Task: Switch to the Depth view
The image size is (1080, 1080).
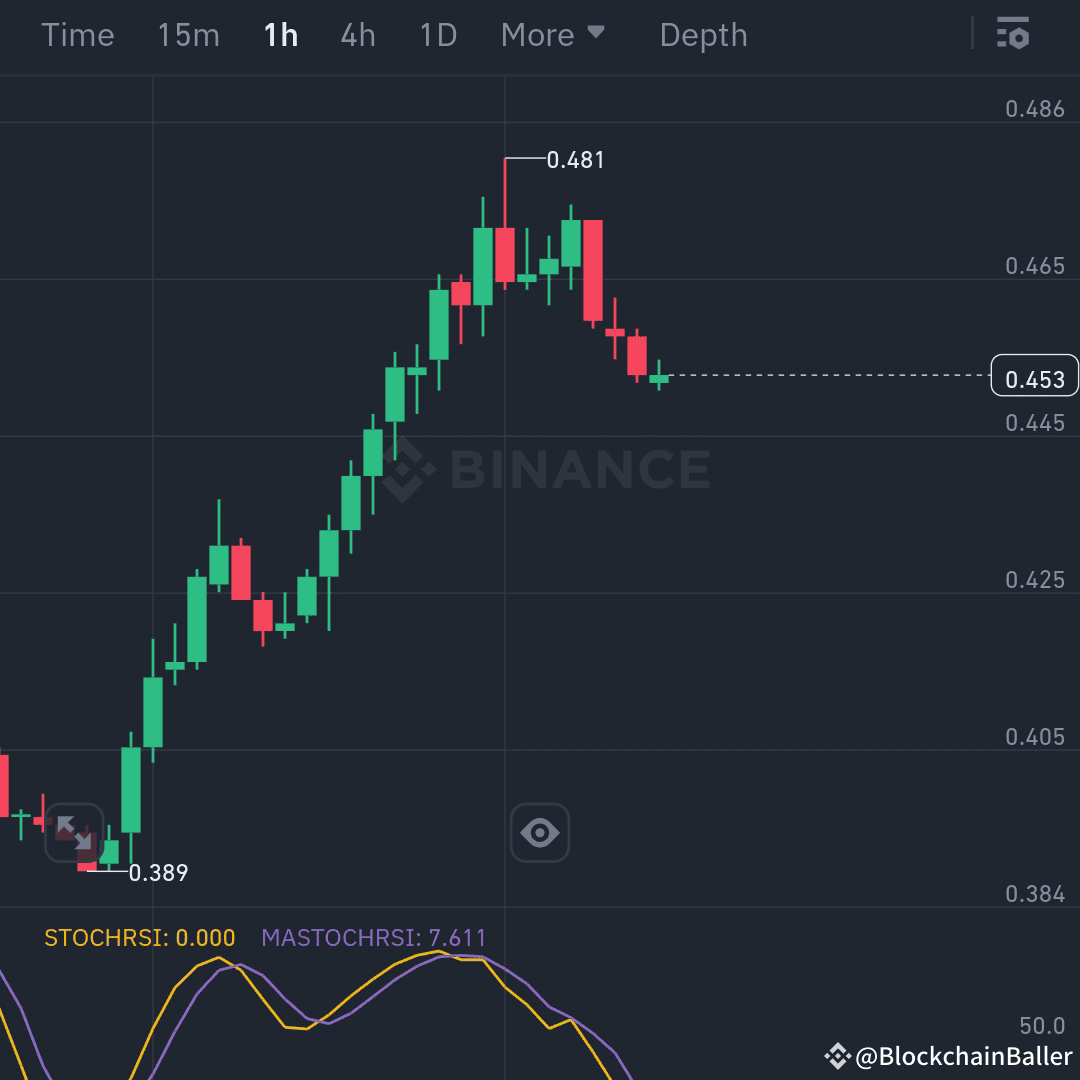Action: click(703, 34)
